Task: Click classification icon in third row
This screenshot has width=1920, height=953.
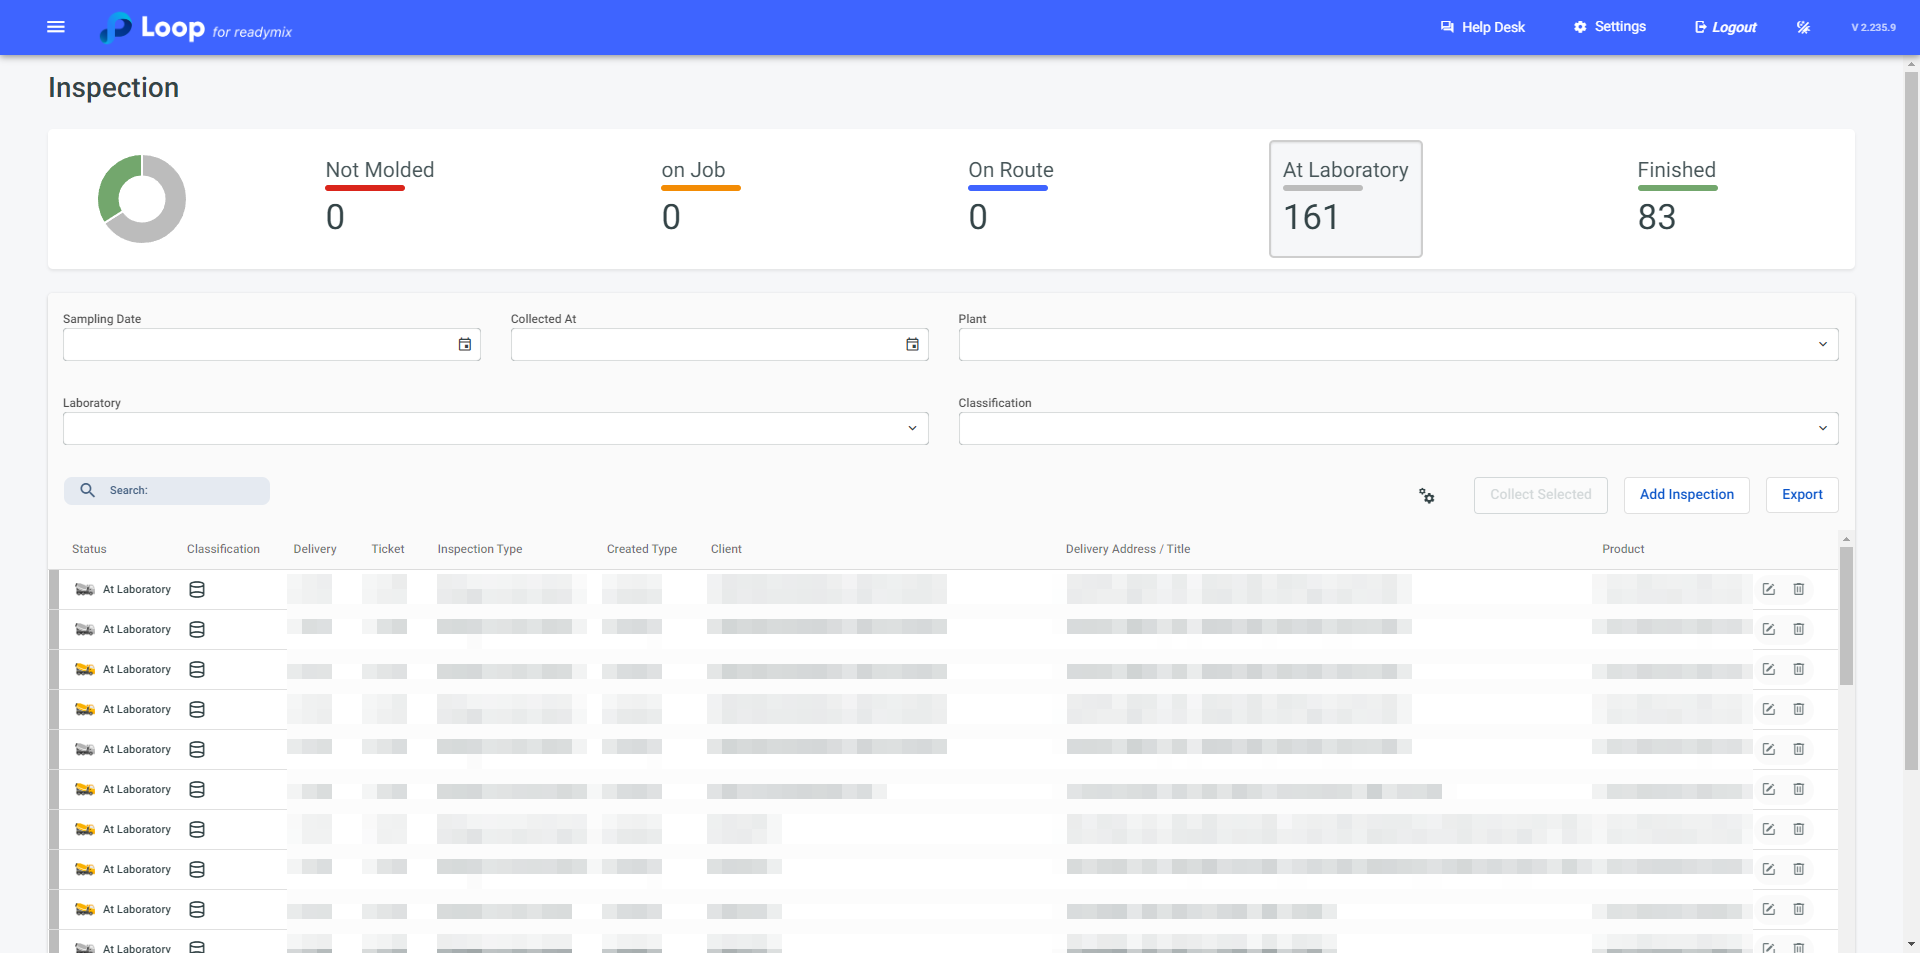Action: [x=197, y=670]
